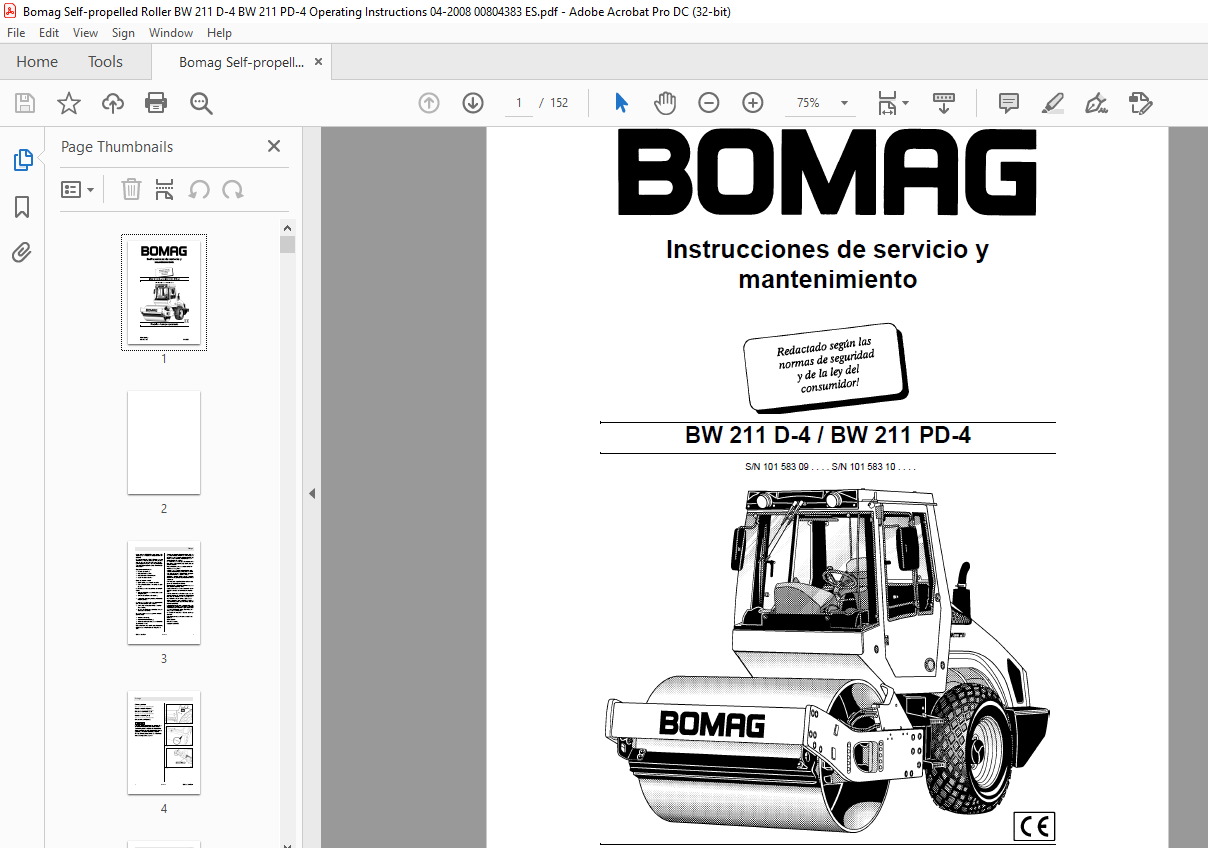The width and height of the screenshot is (1208, 848).
Task: Click the stamp/send document tool icon
Action: click(x=1141, y=103)
